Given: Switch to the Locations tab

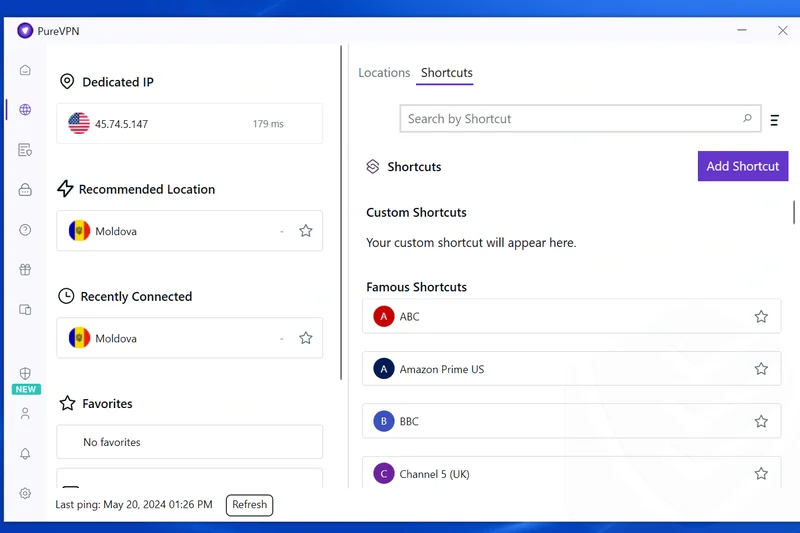Looking at the screenshot, I should tap(384, 73).
